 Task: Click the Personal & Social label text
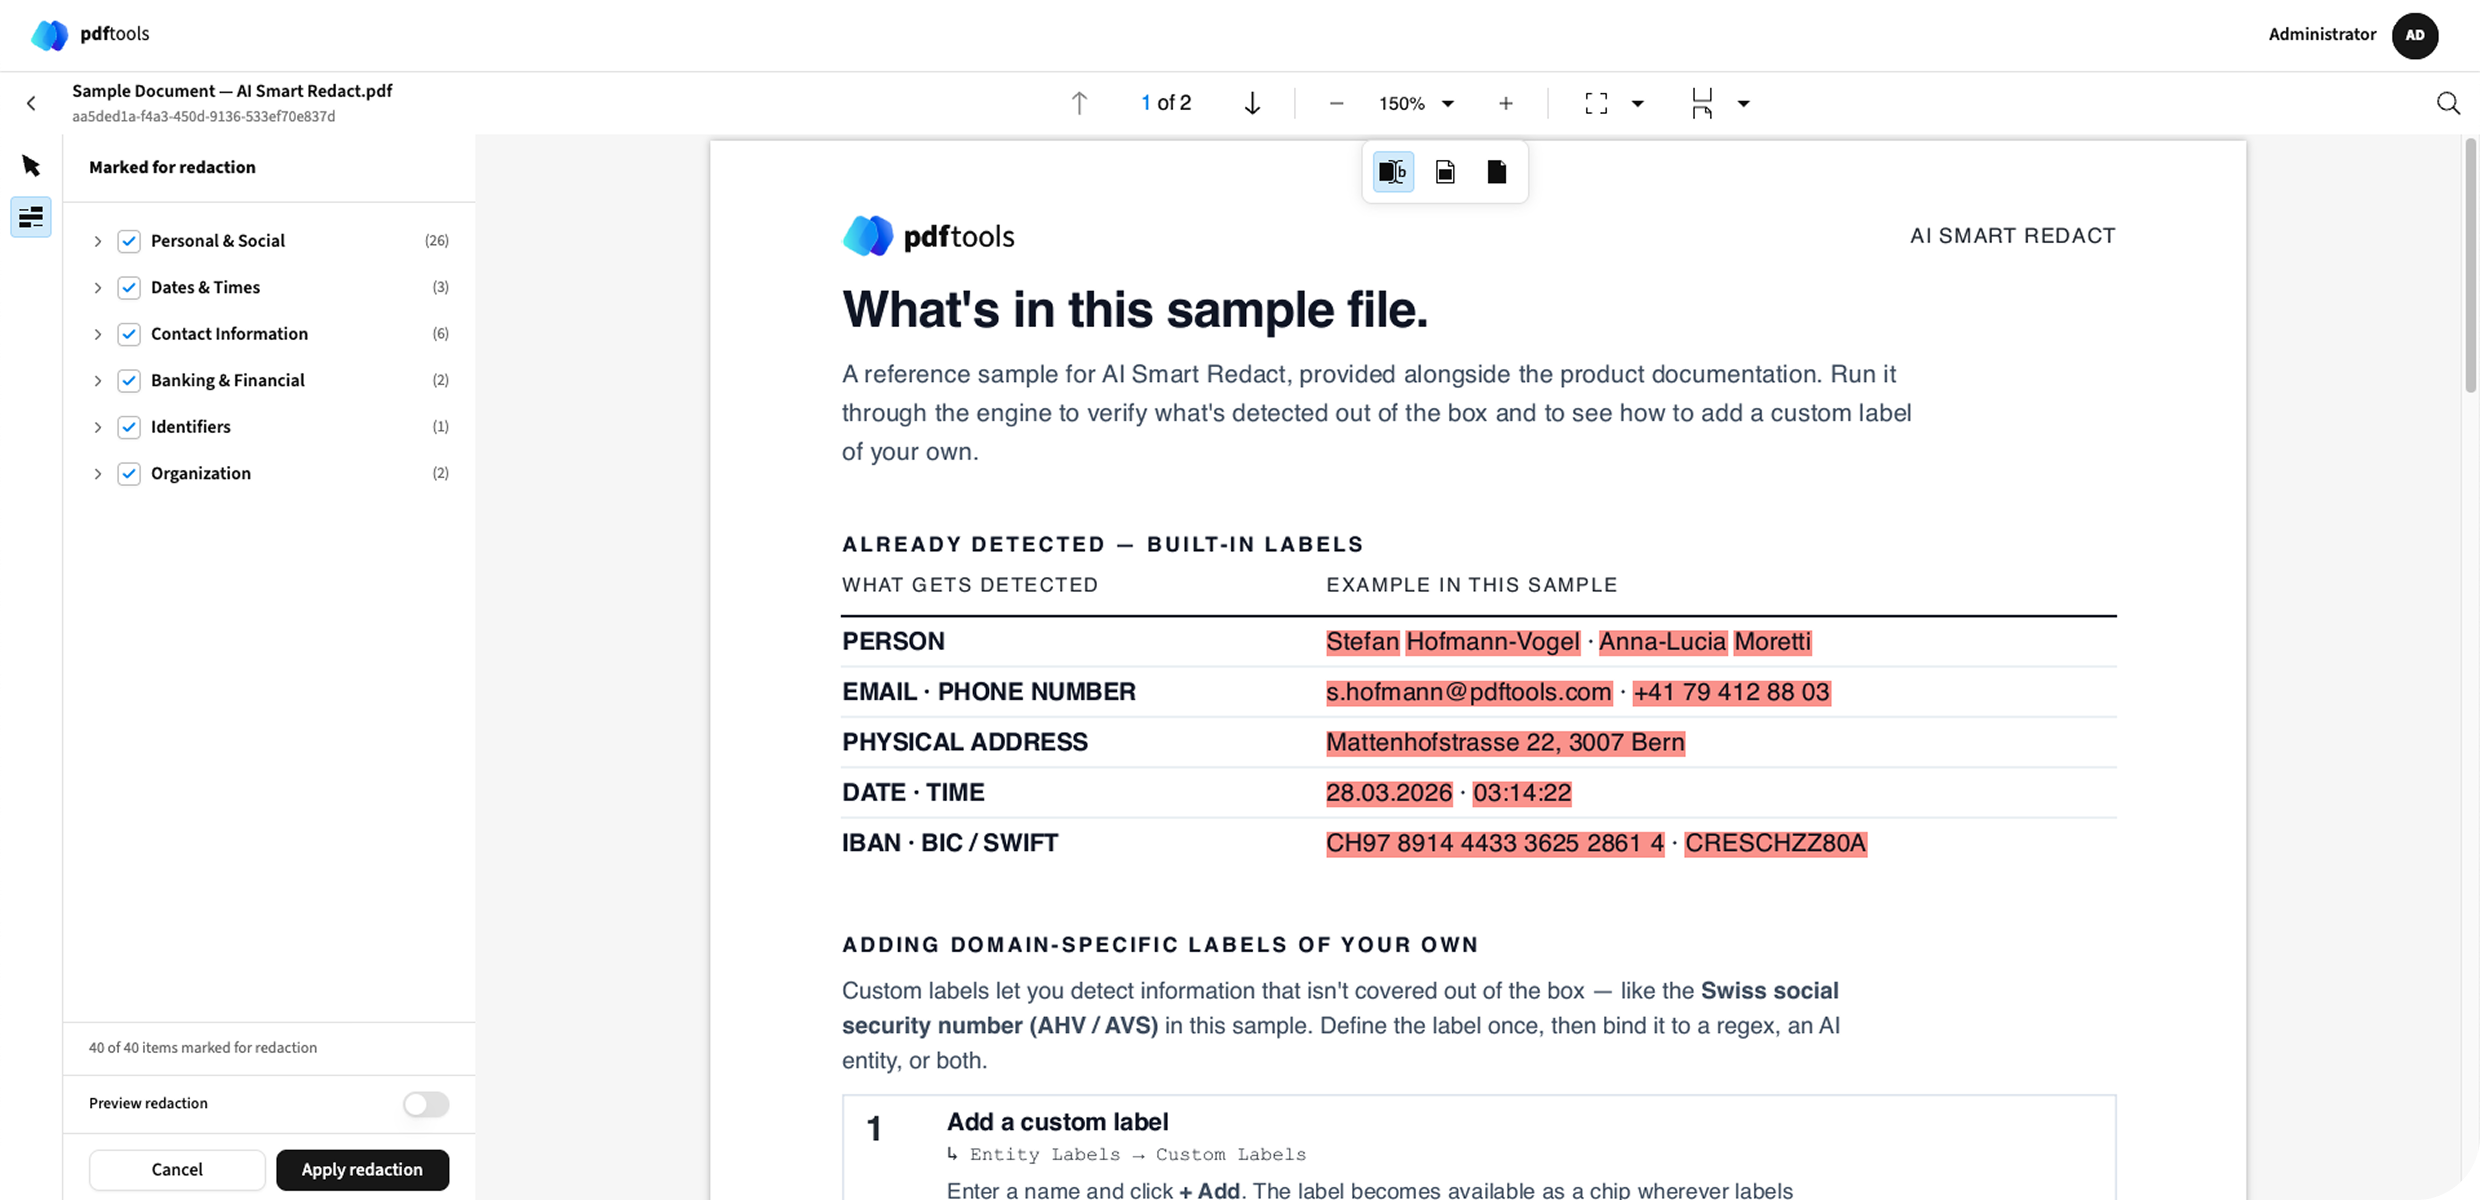click(218, 241)
